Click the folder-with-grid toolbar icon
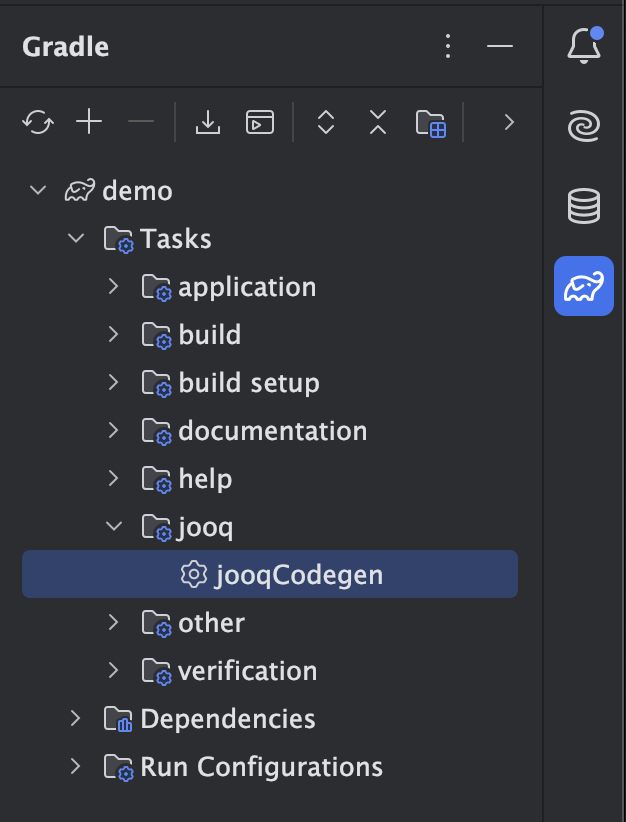626x822 pixels. click(x=430, y=123)
